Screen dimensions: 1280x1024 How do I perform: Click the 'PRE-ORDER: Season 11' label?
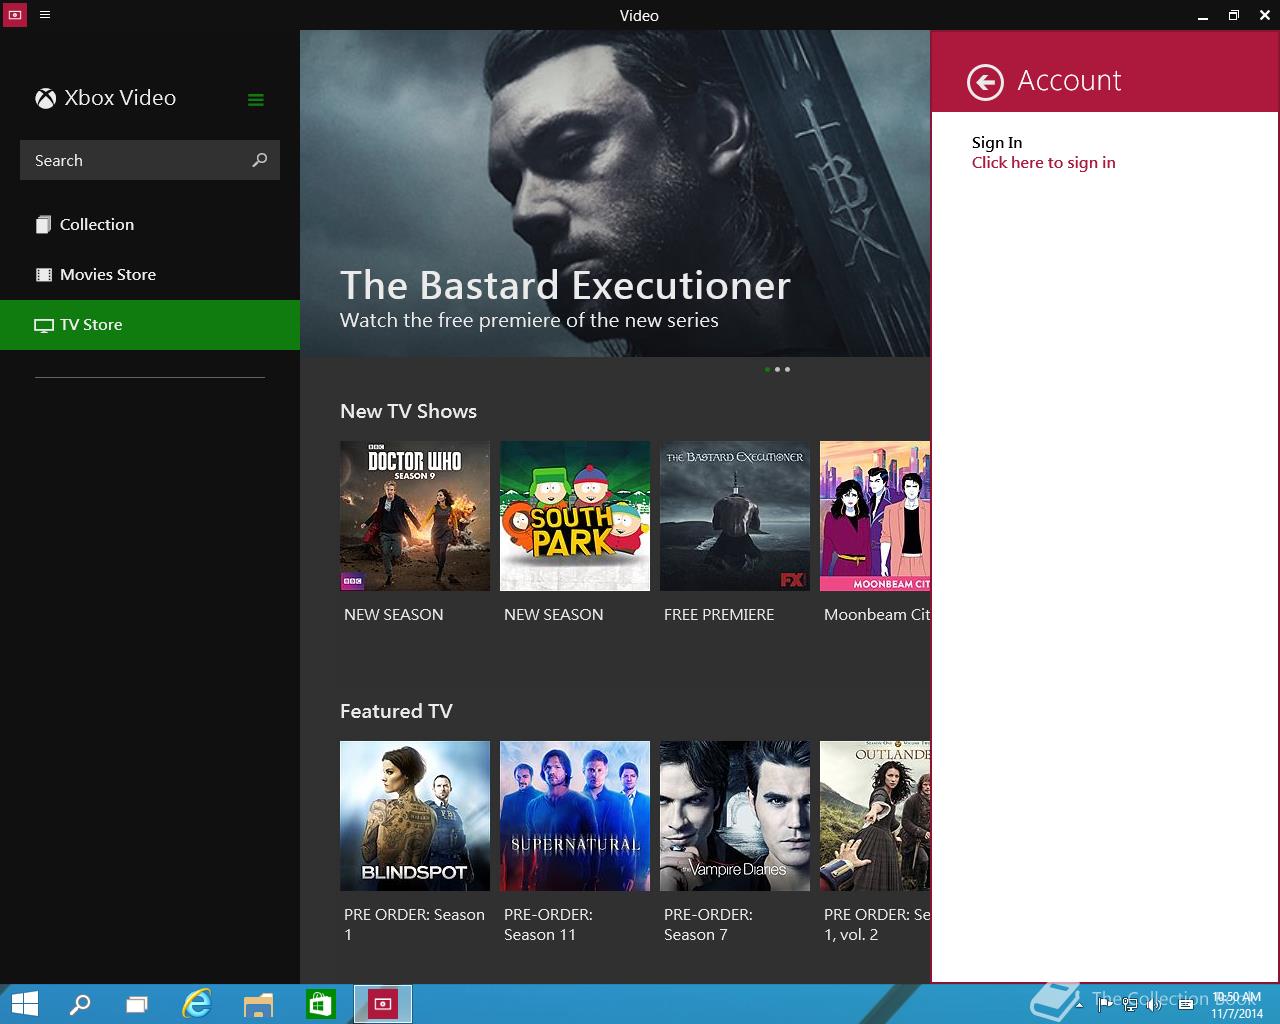click(x=548, y=925)
